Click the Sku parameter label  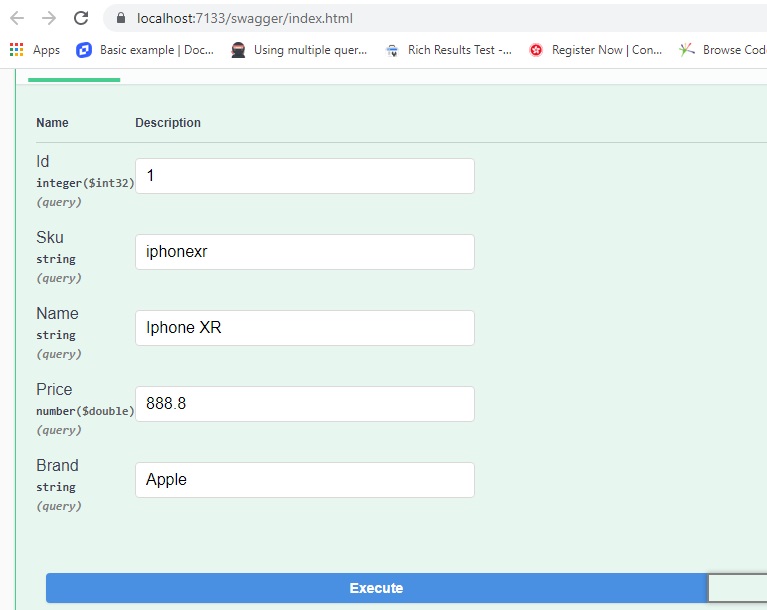pos(50,237)
